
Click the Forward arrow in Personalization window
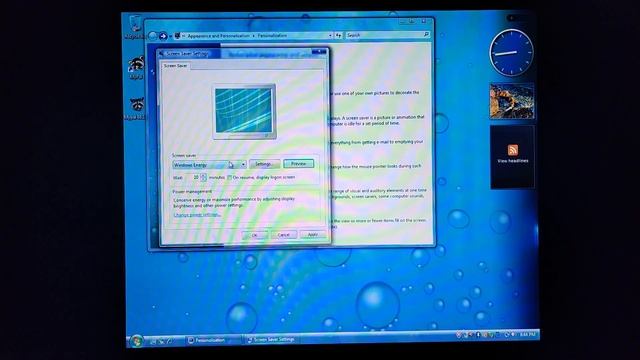tap(162, 36)
